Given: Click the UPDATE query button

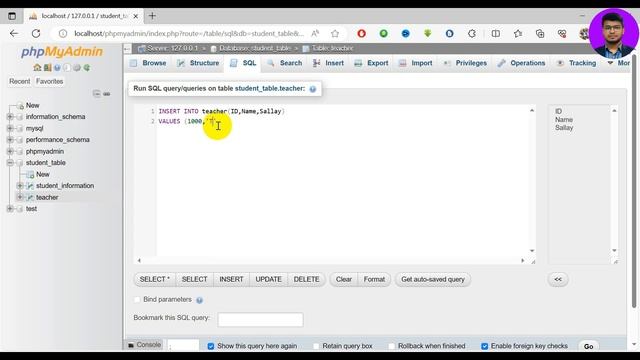Looking at the screenshot, I should pyautogui.click(x=269, y=280).
